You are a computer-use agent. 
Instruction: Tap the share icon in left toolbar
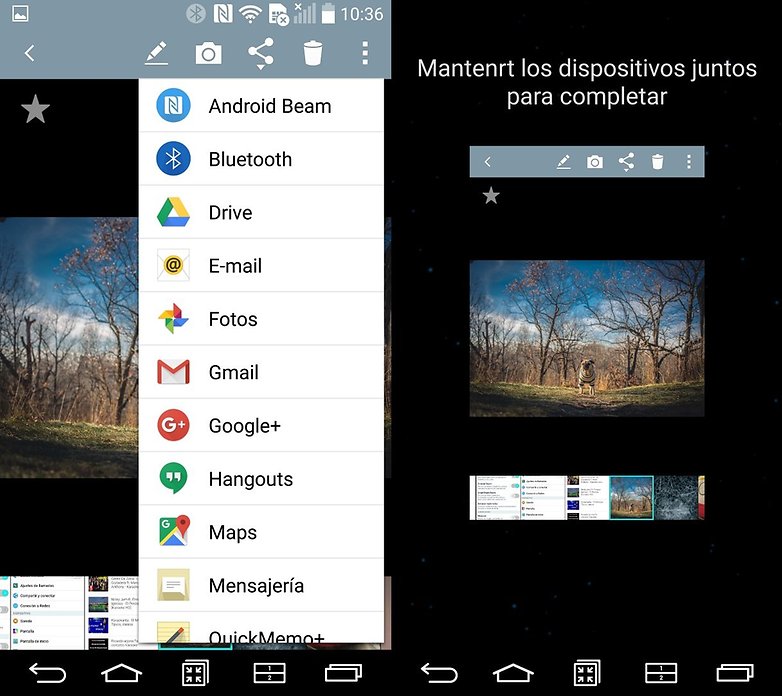click(x=261, y=53)
